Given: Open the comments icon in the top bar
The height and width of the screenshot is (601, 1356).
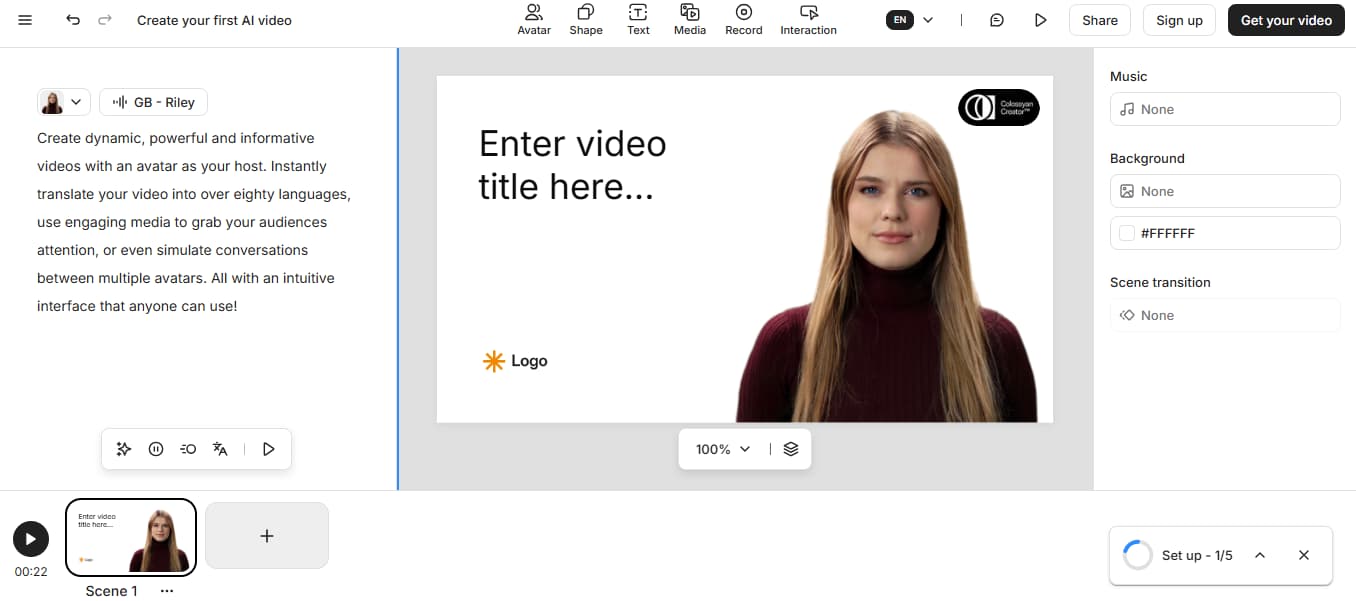Looking at the screenshot, I should (x=996, y=19).
